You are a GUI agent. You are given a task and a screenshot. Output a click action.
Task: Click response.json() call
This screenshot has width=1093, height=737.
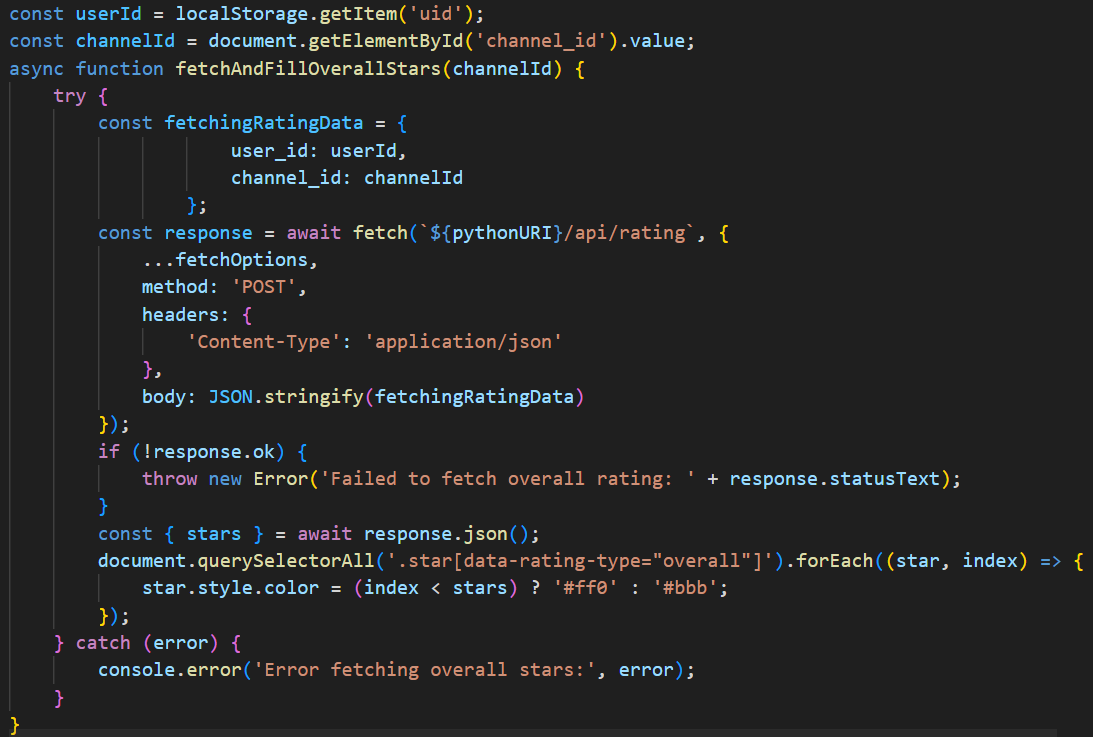pyautogui.click(x=446, y=533)
